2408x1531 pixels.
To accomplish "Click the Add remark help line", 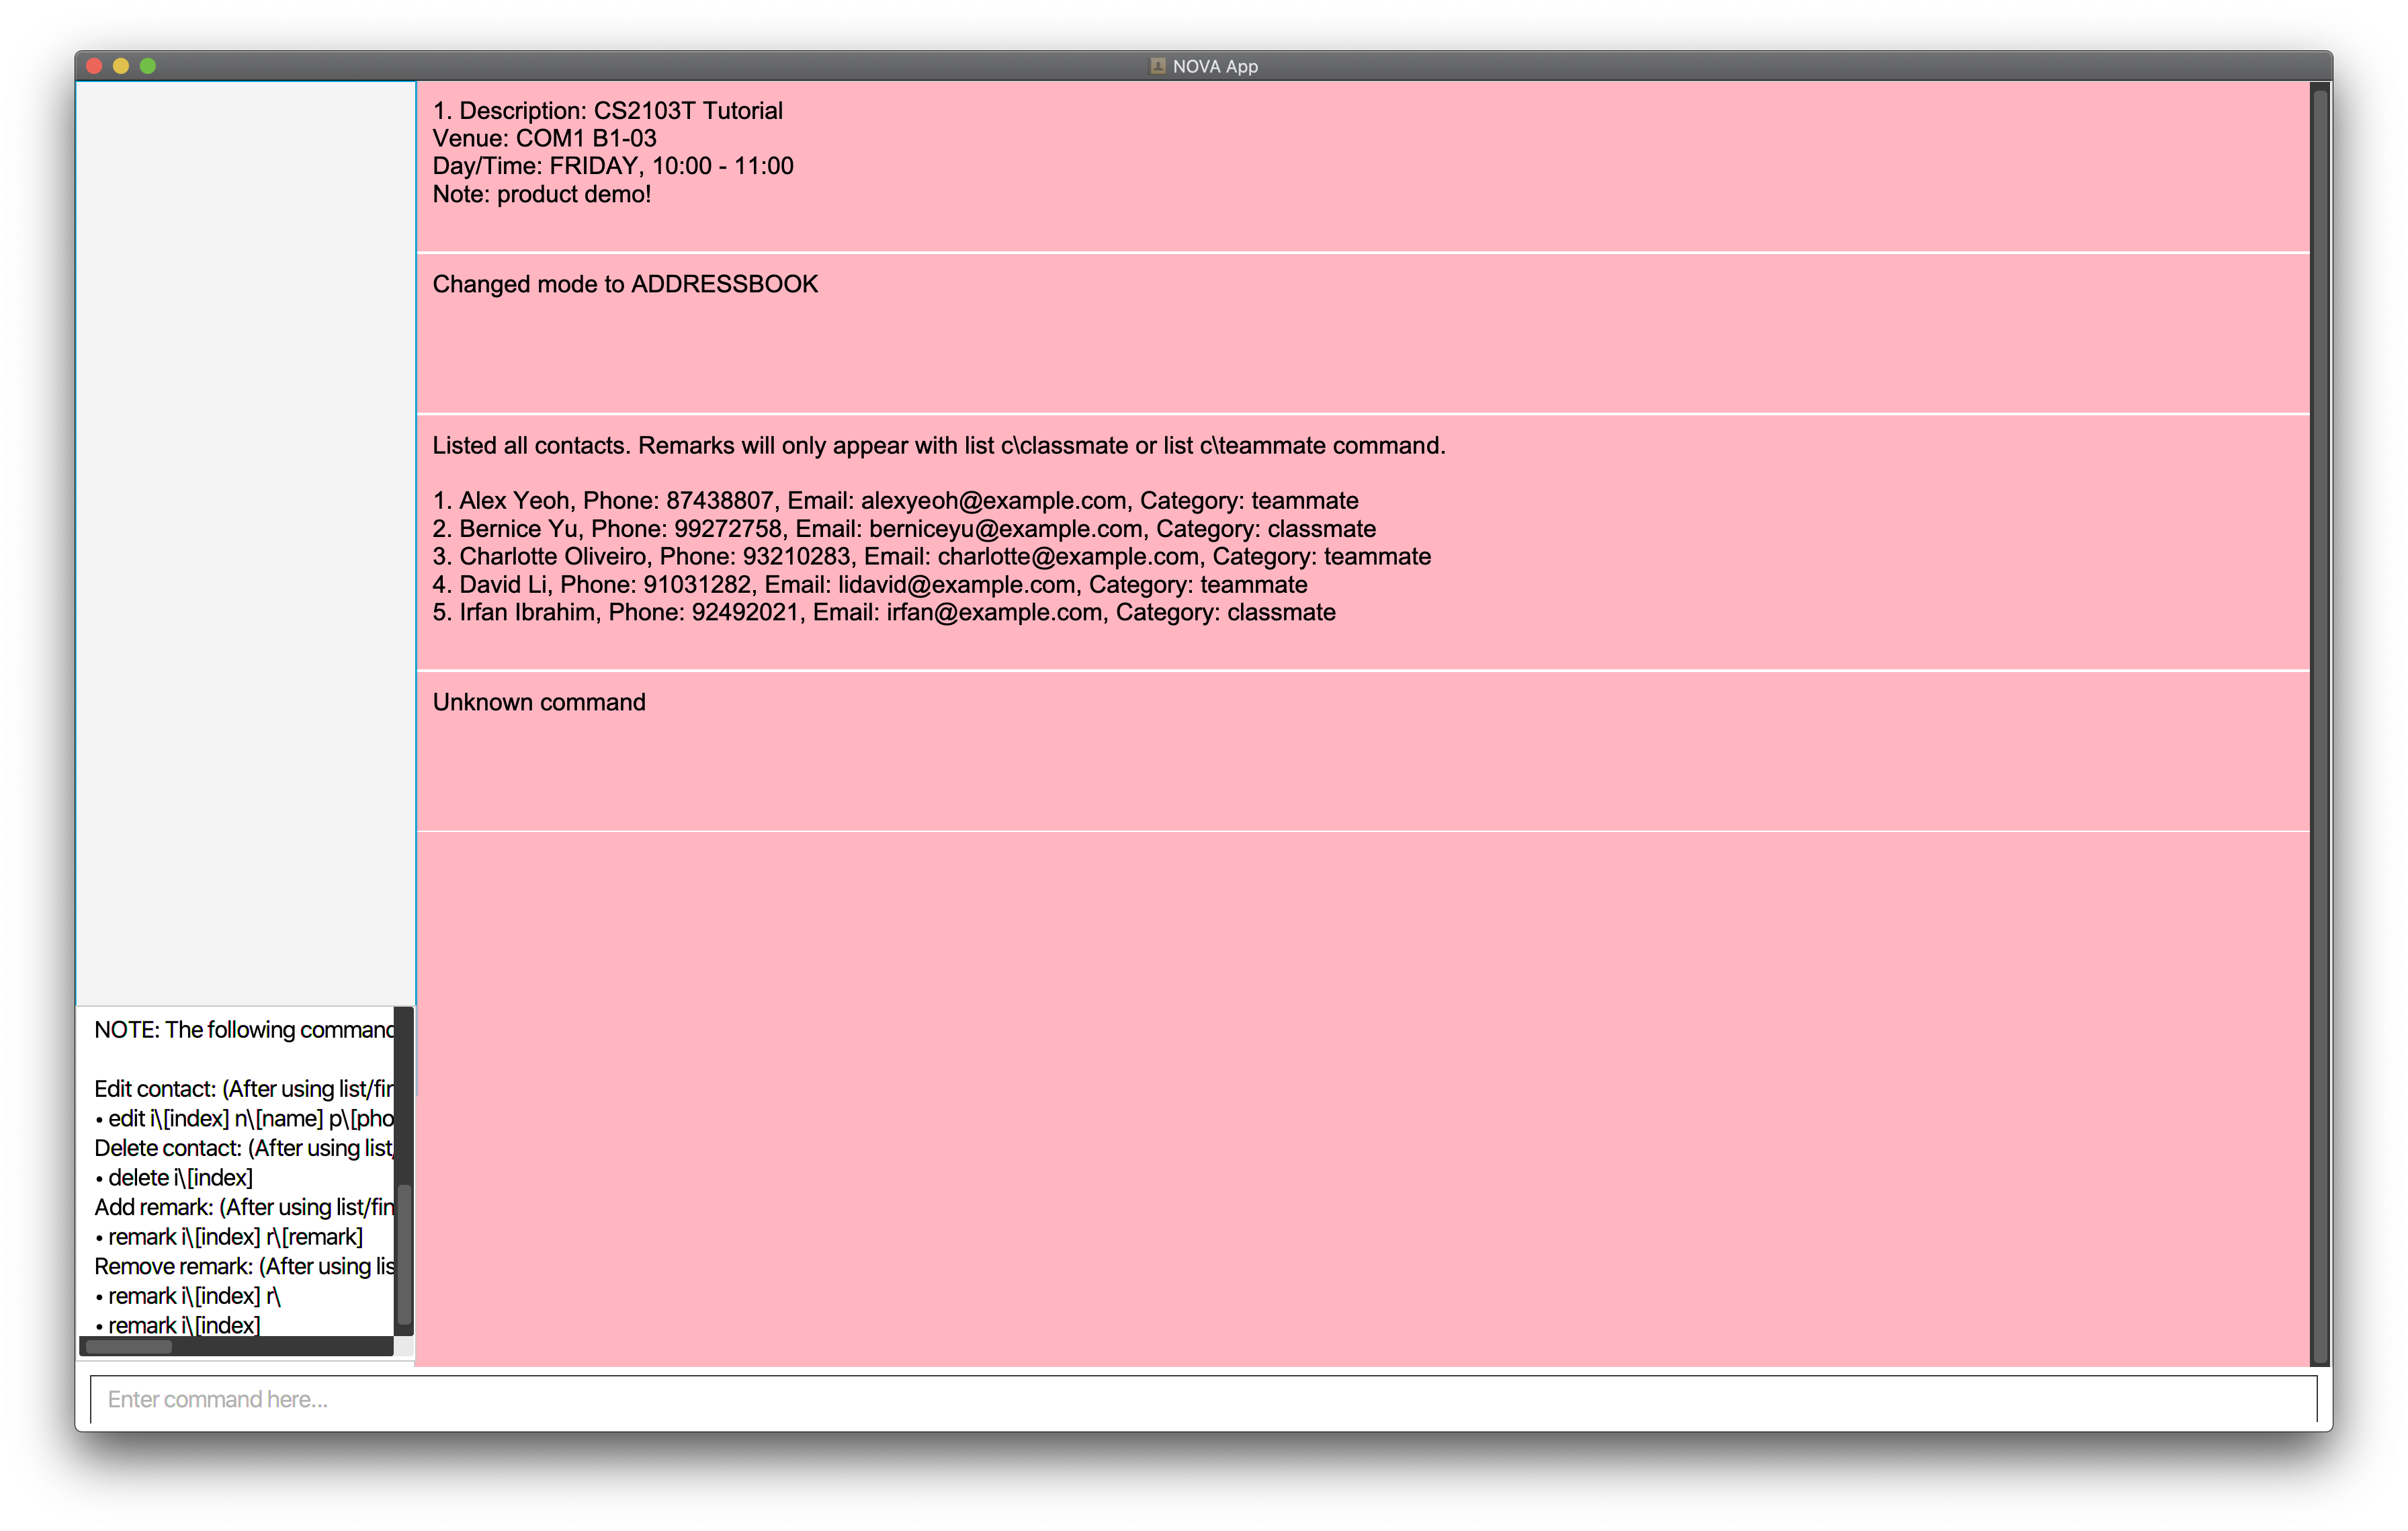I will click(x=243, y=1207).
